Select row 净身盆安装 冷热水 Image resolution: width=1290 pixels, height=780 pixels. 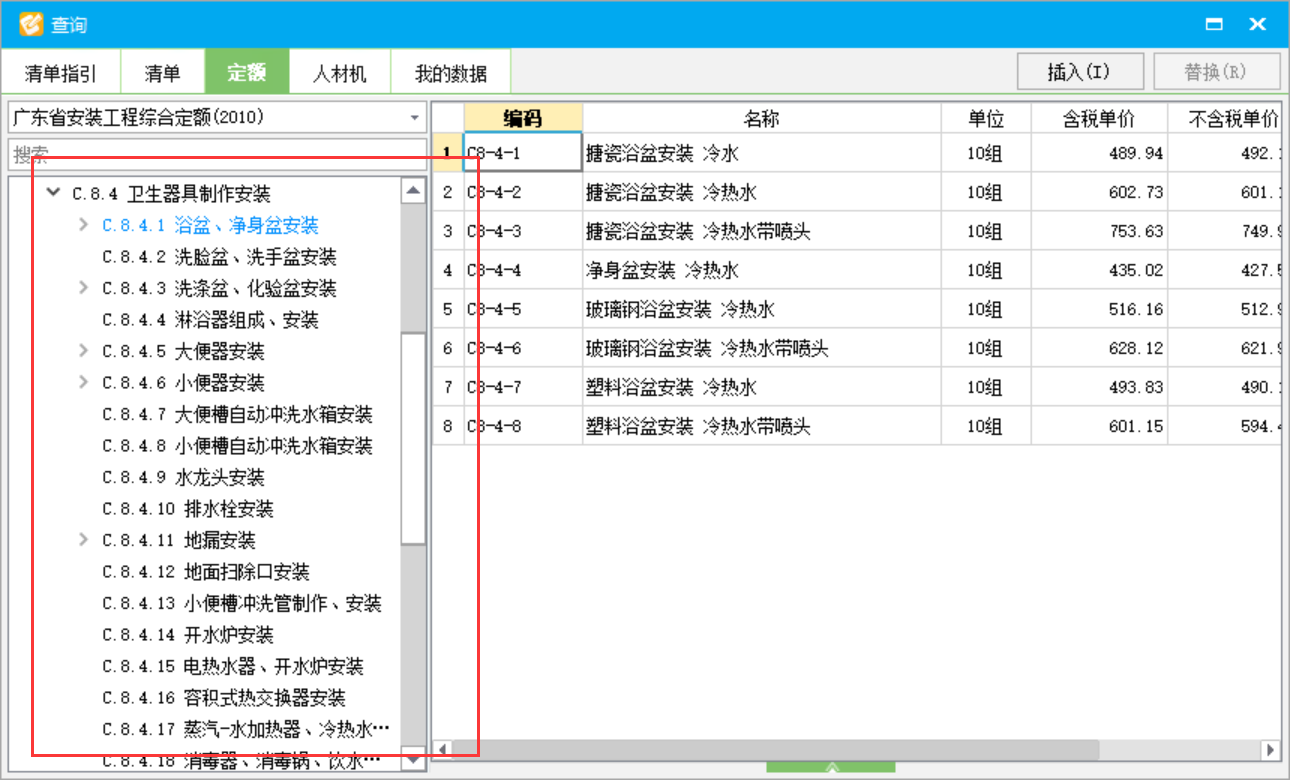(x=762, y=270)
